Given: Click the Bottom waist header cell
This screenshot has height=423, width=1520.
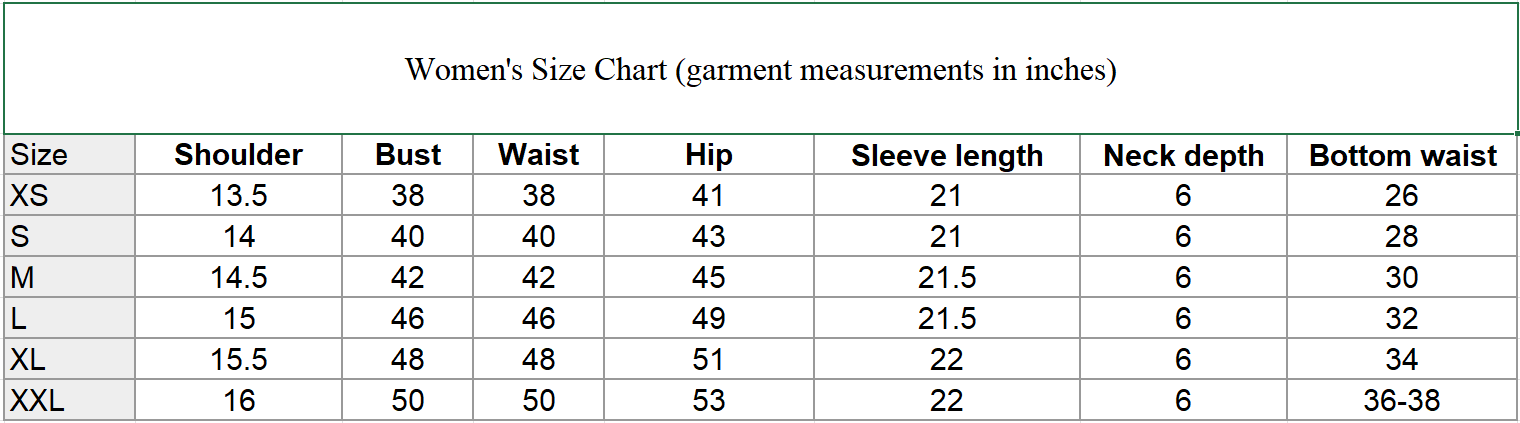Looking at the screenshot, I should [1402, 155].
